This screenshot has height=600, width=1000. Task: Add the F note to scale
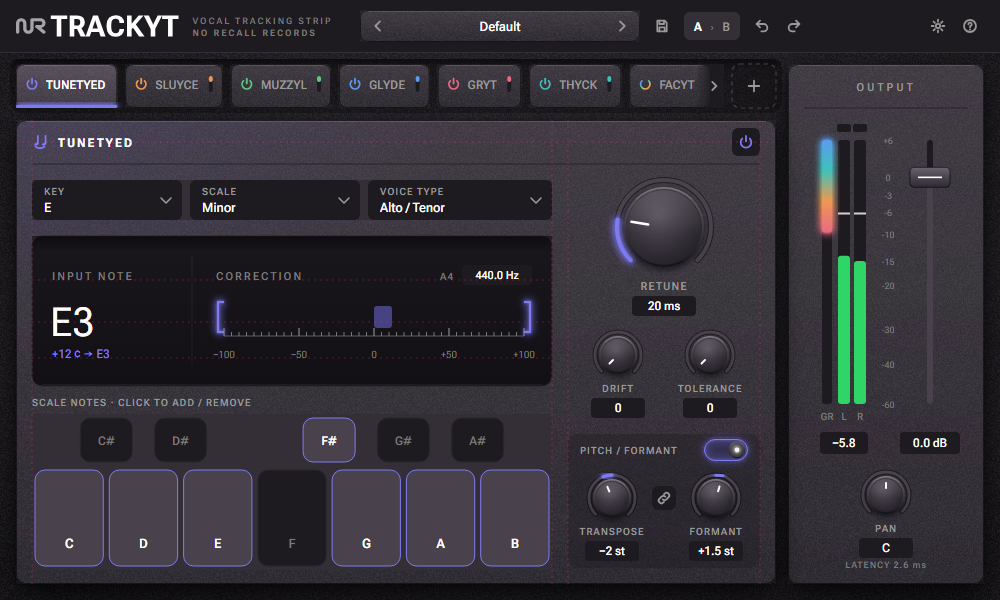(x=292, y=518)
